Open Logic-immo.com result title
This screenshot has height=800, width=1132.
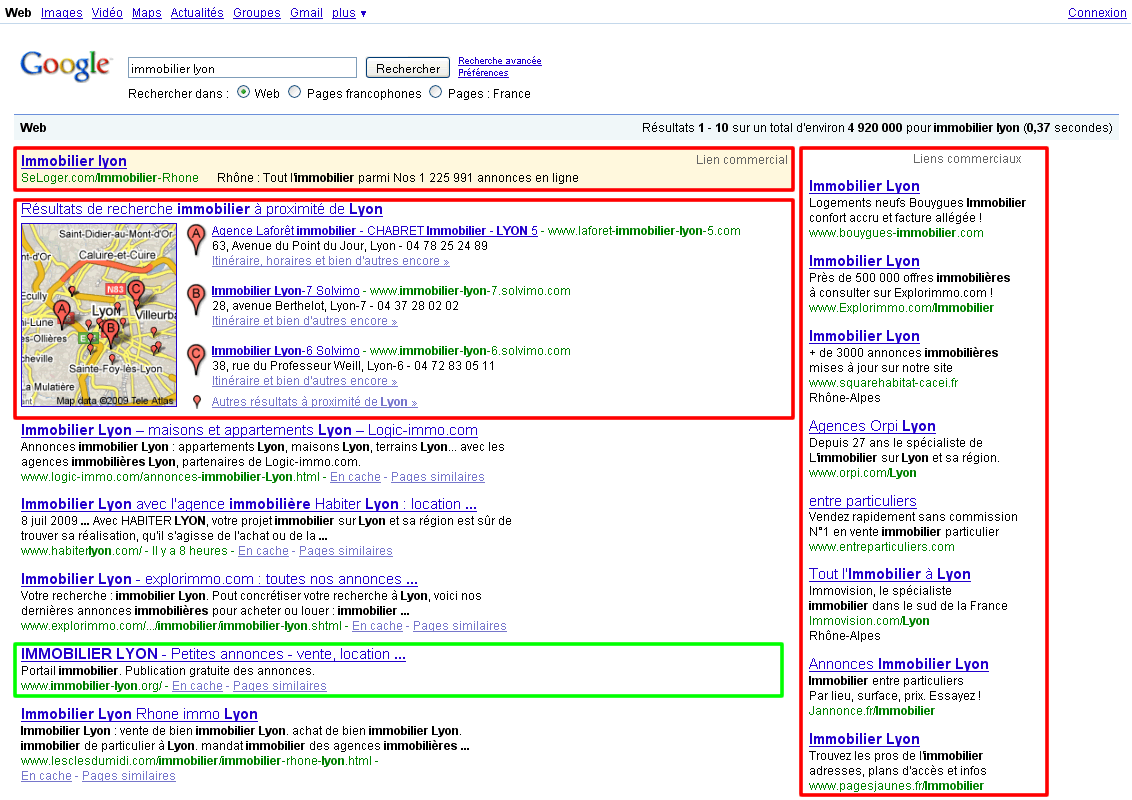pyautogui.click(x=249, y=430)
